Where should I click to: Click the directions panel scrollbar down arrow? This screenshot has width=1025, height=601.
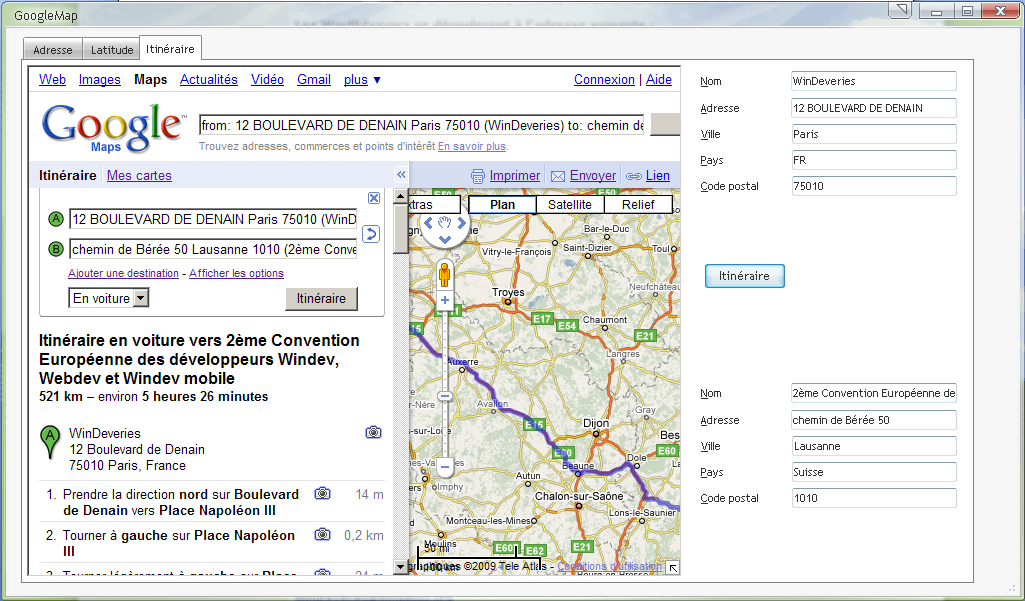(401, 566)
